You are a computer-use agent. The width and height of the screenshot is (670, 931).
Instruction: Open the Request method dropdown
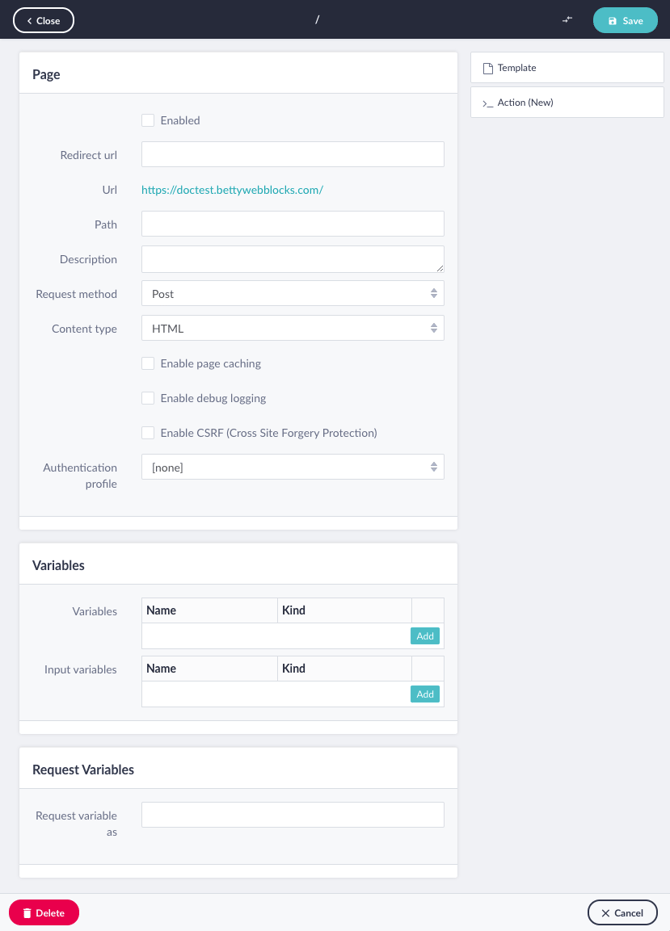point(293,293)
